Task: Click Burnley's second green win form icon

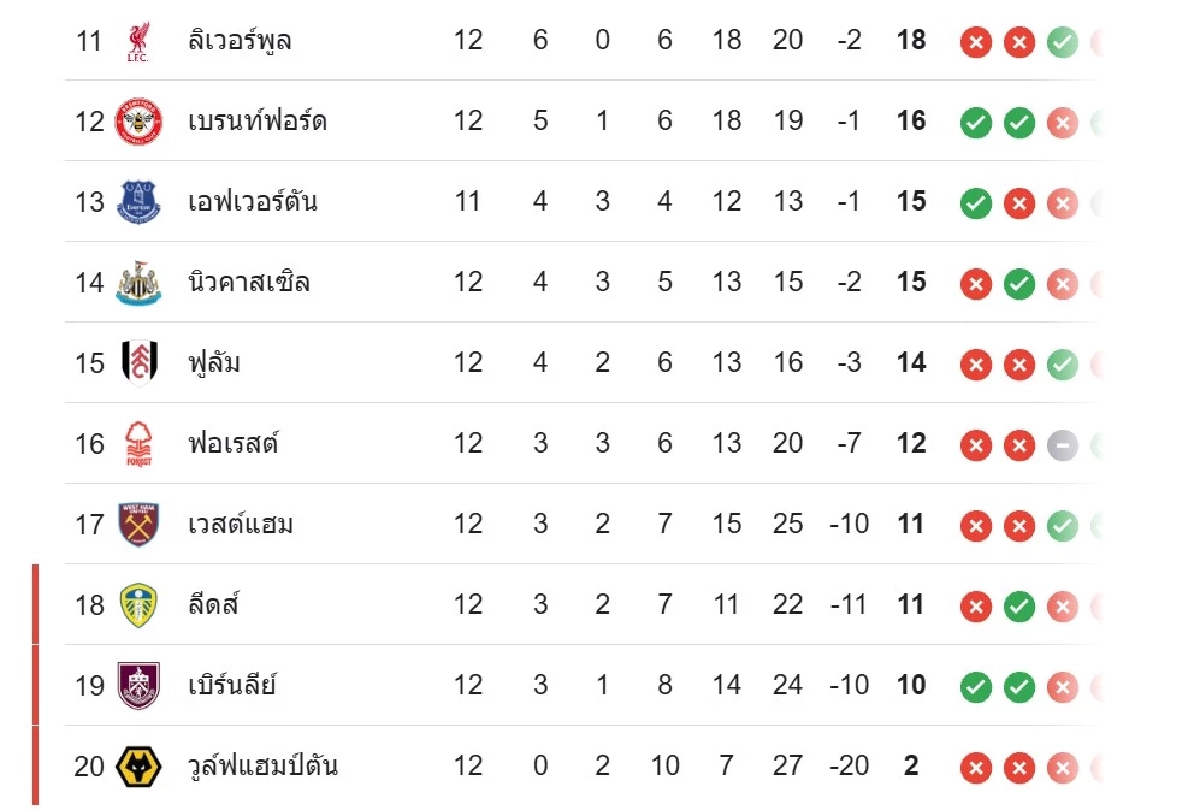Action: 1019,686
